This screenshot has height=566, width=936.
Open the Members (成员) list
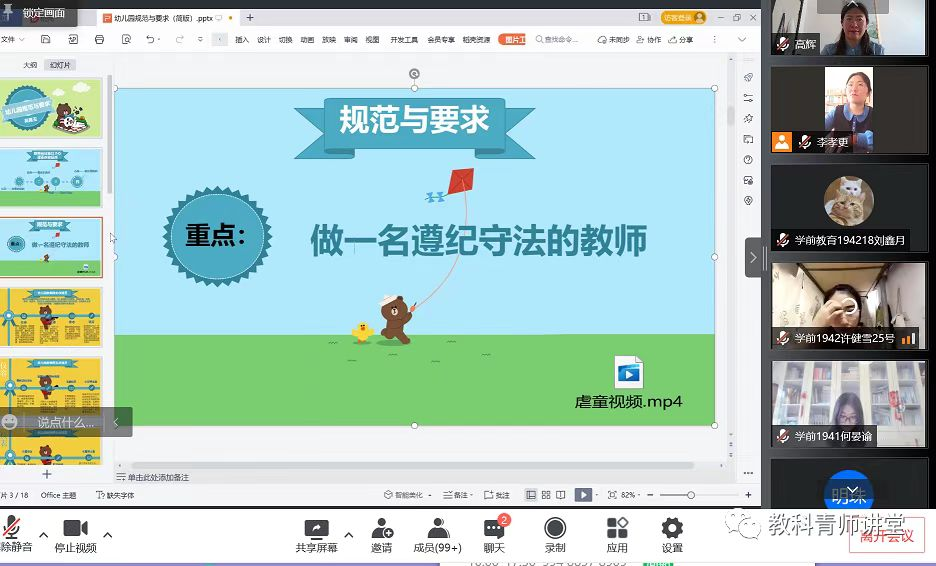(x=437, y=530)
